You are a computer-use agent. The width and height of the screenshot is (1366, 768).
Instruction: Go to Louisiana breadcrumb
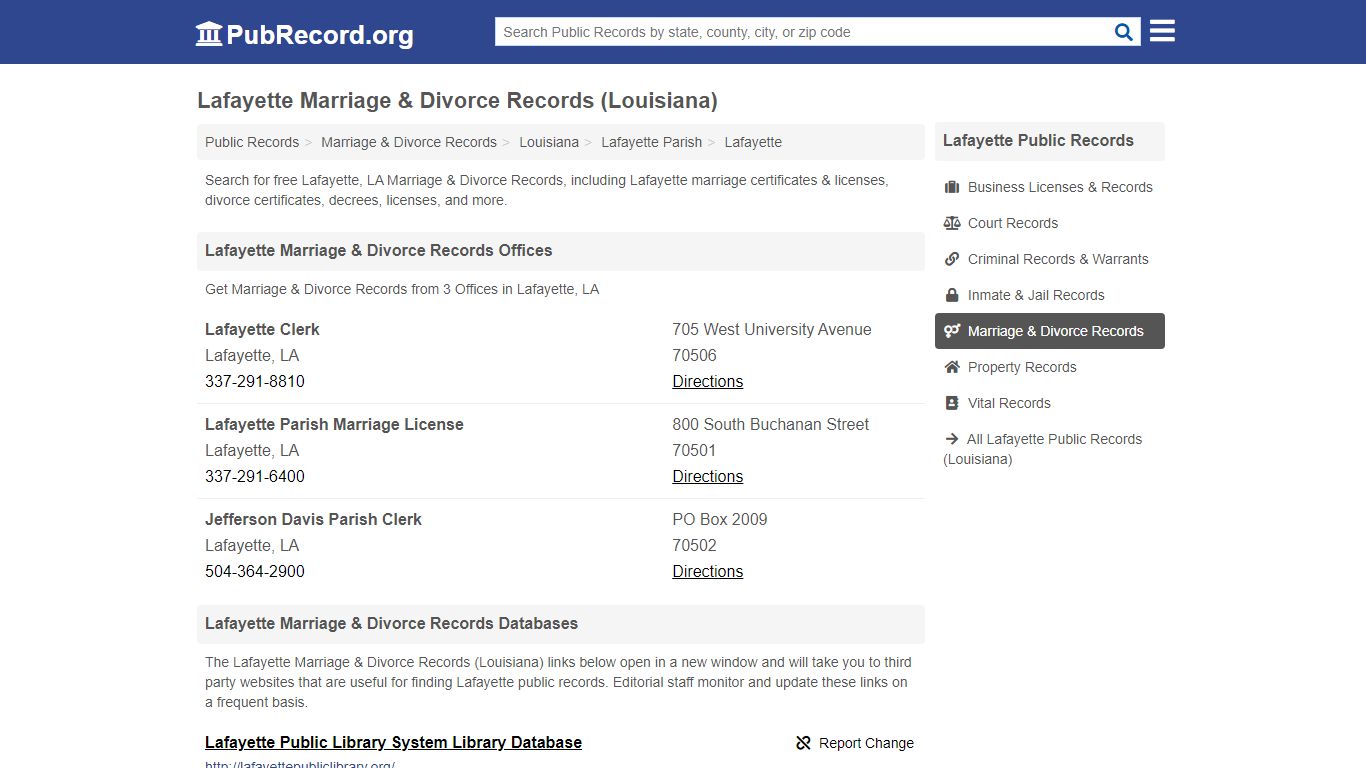coord(549,142)
